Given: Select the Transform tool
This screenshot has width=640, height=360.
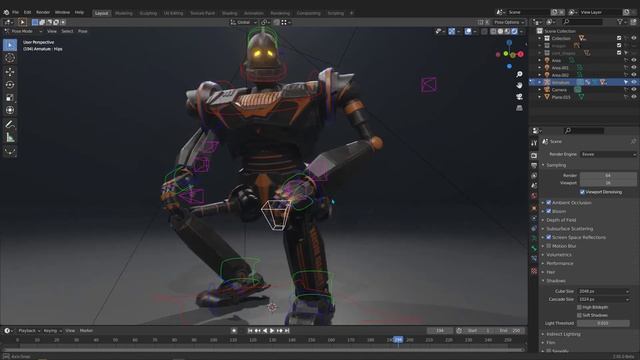Looking at the screenshot, I should [x=10, y=110].
